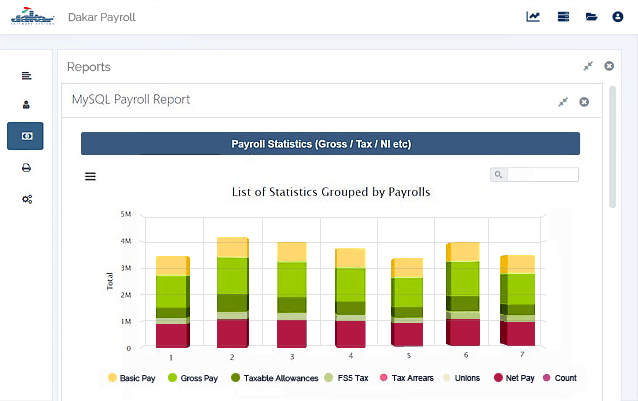
Task: Click Gross Pay segment of bar 2
Action: point(232,276)
